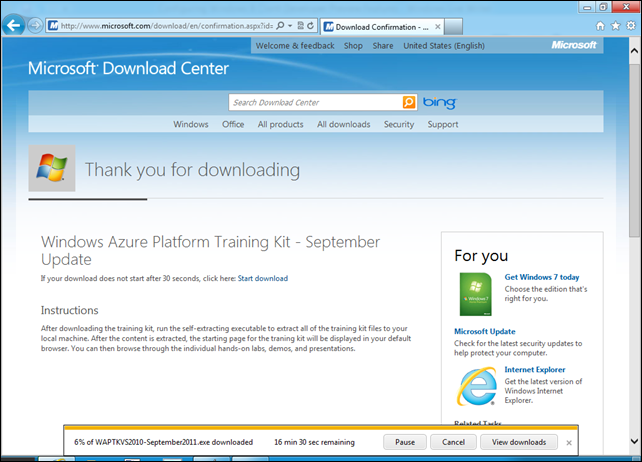Image resolution: width=642 pixels, height=462 pixels.
Task: Open the address bar dropdown arrow
Action: tap(290, 26)
